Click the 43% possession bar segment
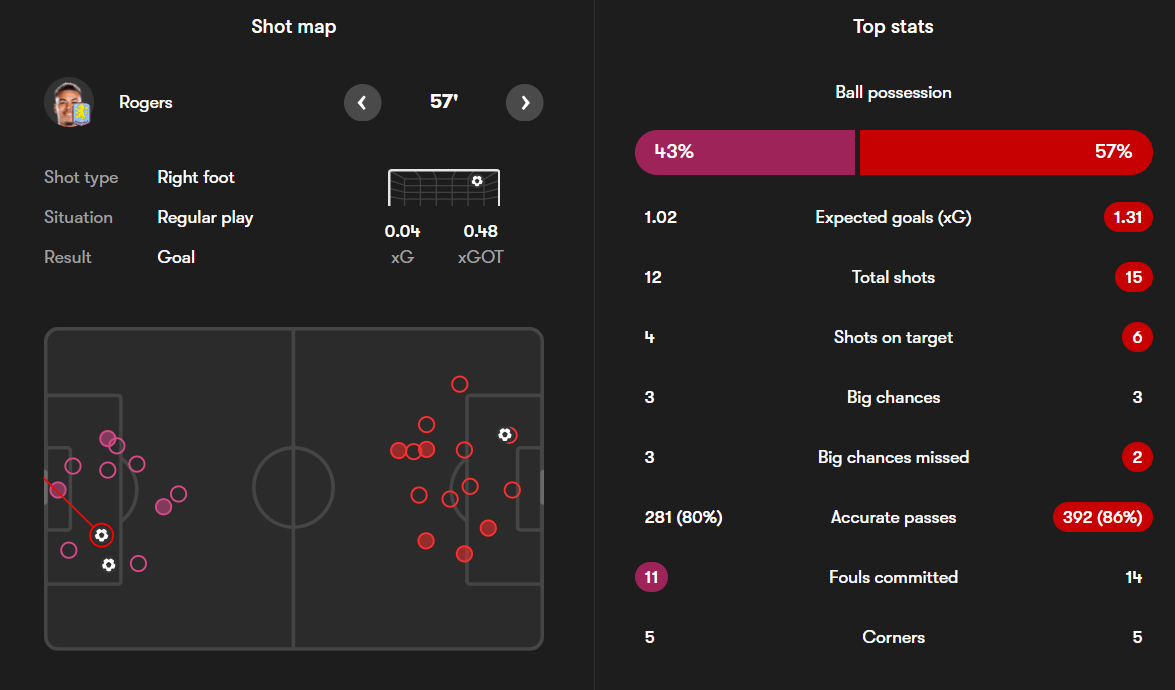Viewport: 1175px width, 690px height. tap(745, 152)
